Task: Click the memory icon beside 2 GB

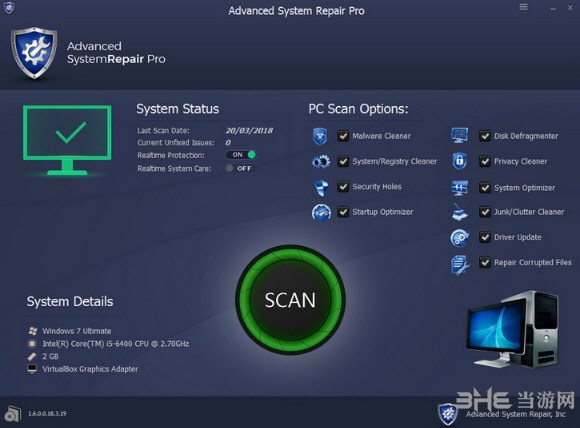Action: 33,356
